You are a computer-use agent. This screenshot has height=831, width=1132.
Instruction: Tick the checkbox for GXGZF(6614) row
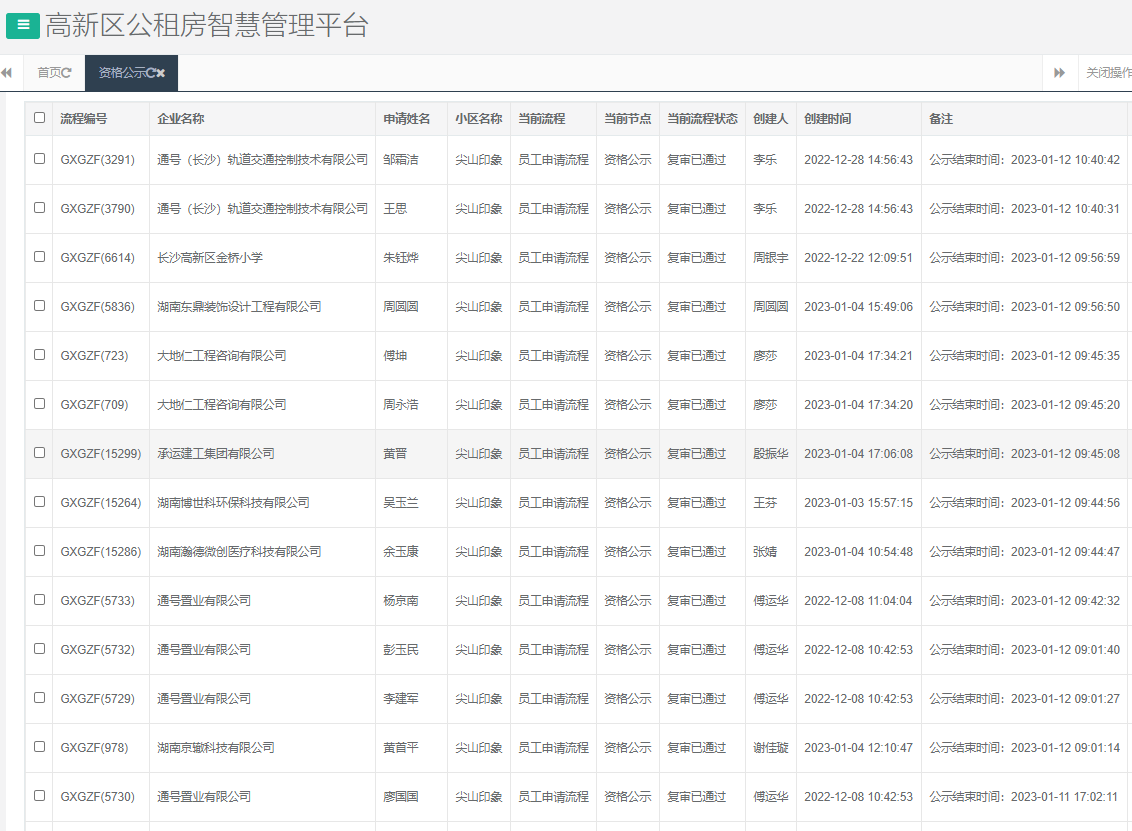(40, 257)
